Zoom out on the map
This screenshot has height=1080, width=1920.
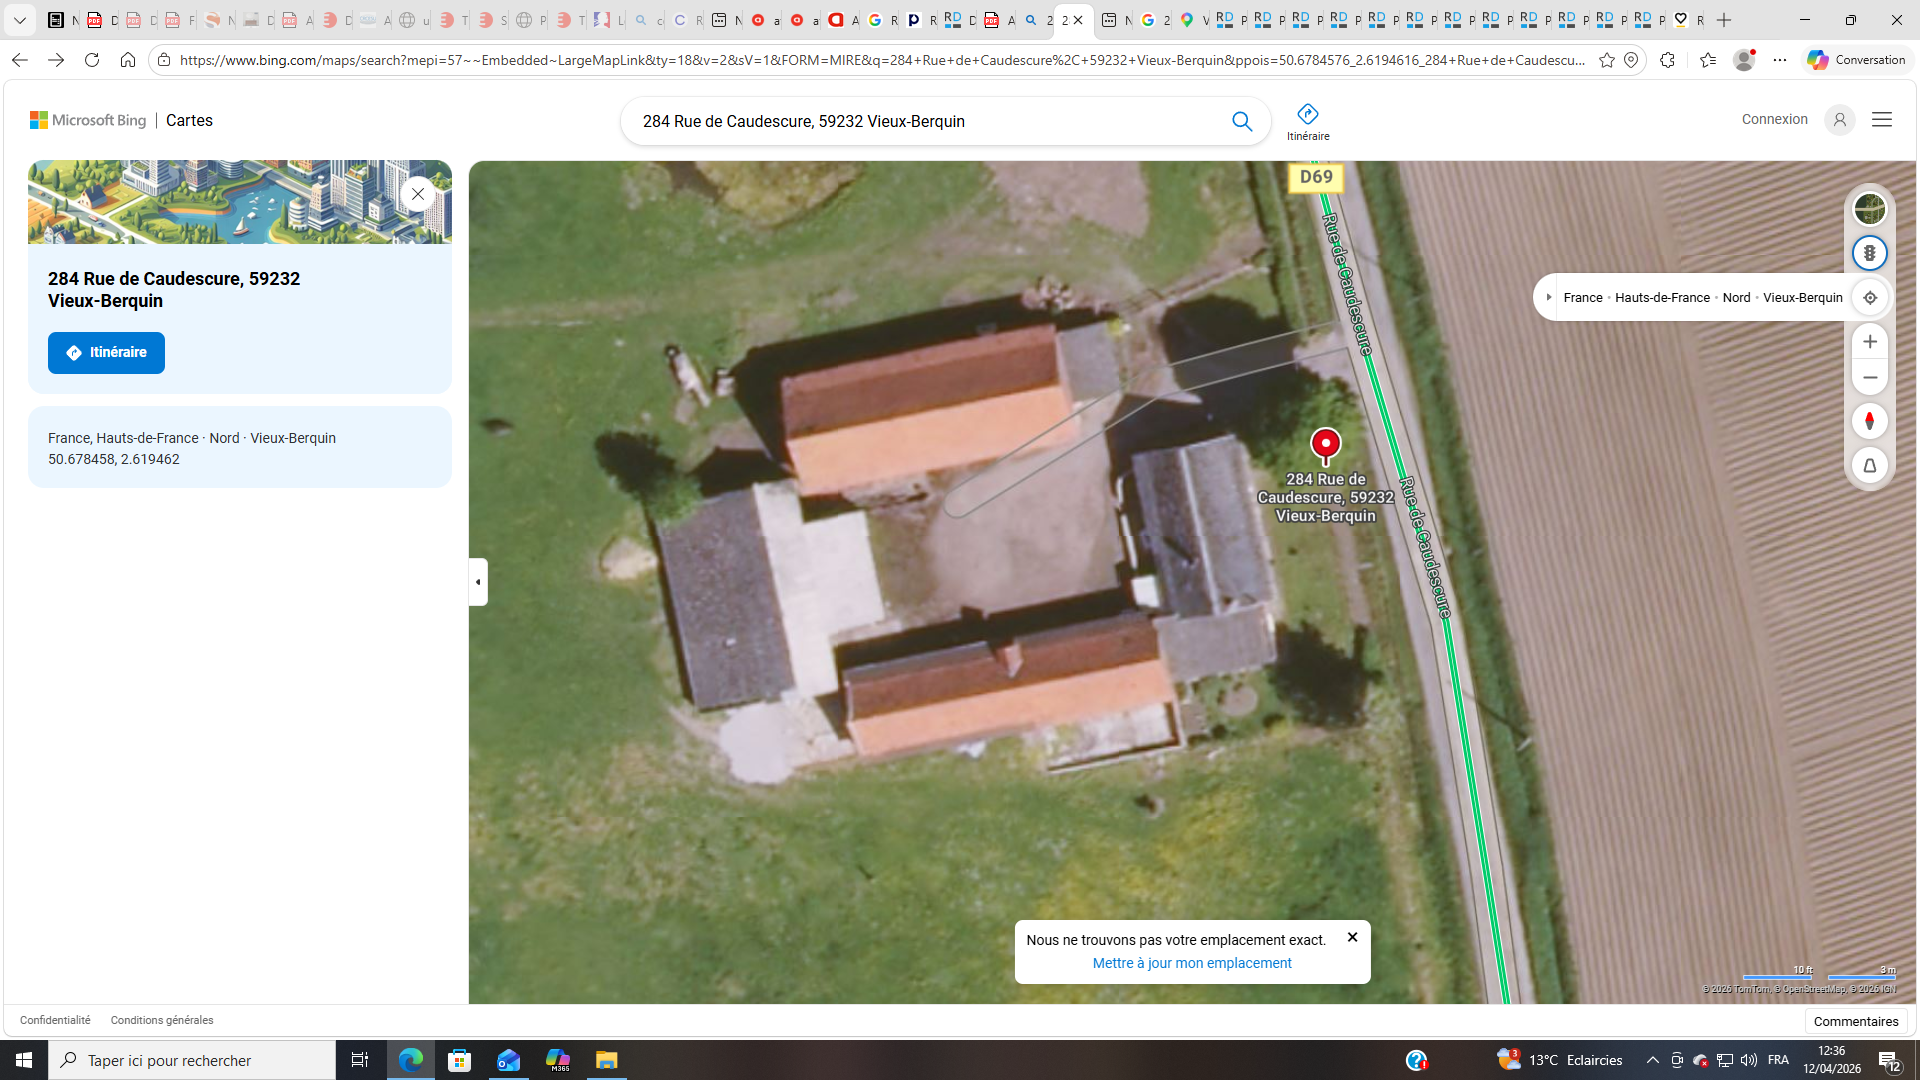1869,378
